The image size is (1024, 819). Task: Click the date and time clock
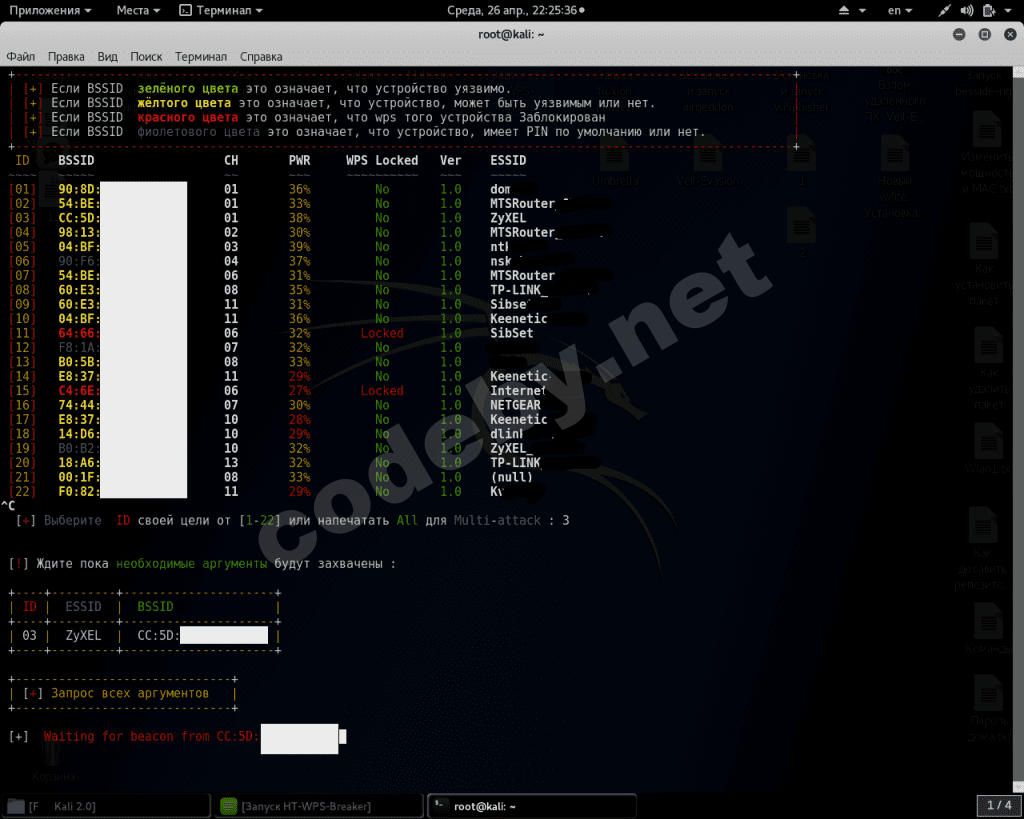pyautogui.click(x=515, y=10)
